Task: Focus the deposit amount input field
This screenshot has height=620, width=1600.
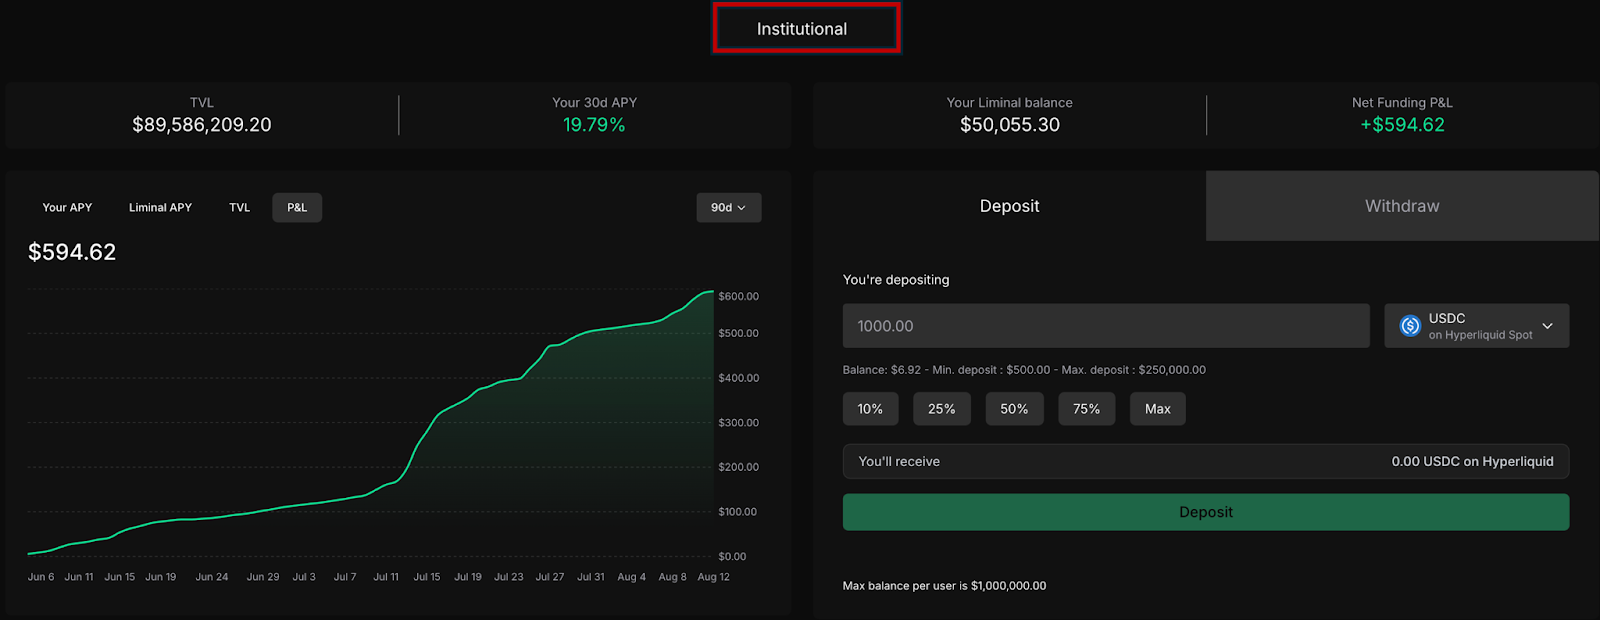Action: pyautogui.click(x=1105, y=326)
